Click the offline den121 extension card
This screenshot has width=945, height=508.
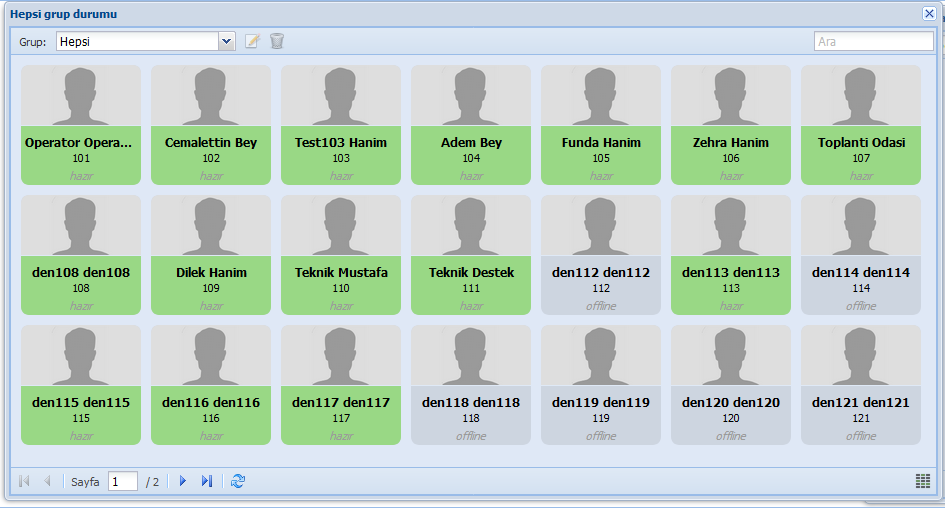pos(861,385)
